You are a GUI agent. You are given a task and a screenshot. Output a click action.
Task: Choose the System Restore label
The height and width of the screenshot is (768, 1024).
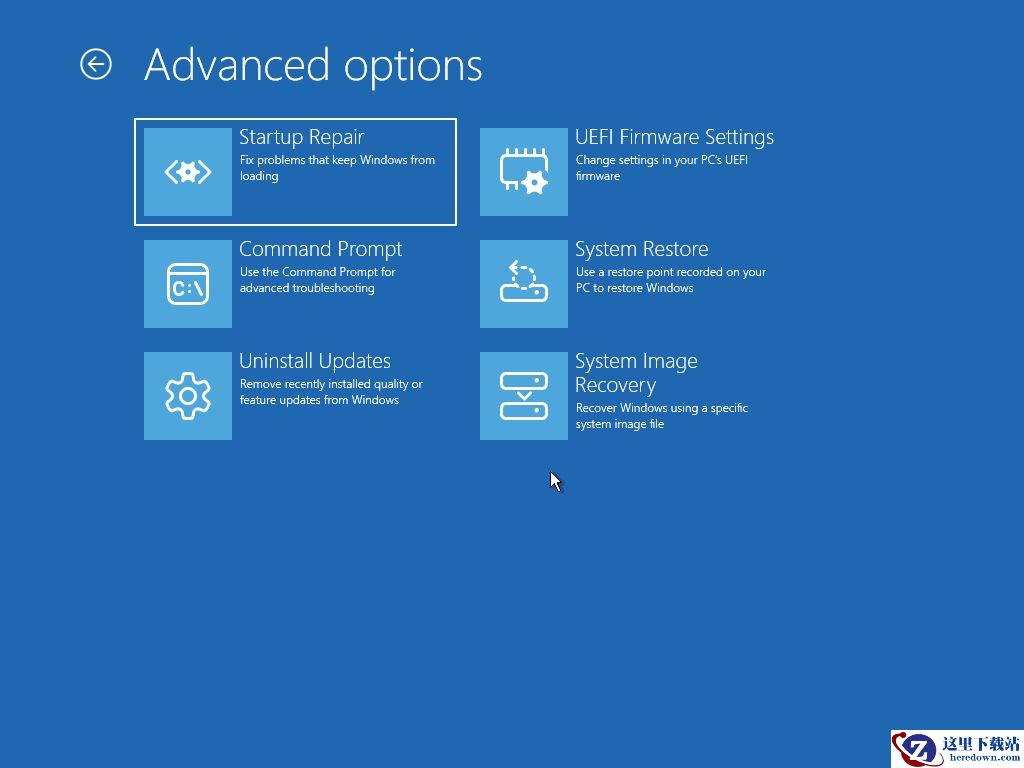point(642,249)
